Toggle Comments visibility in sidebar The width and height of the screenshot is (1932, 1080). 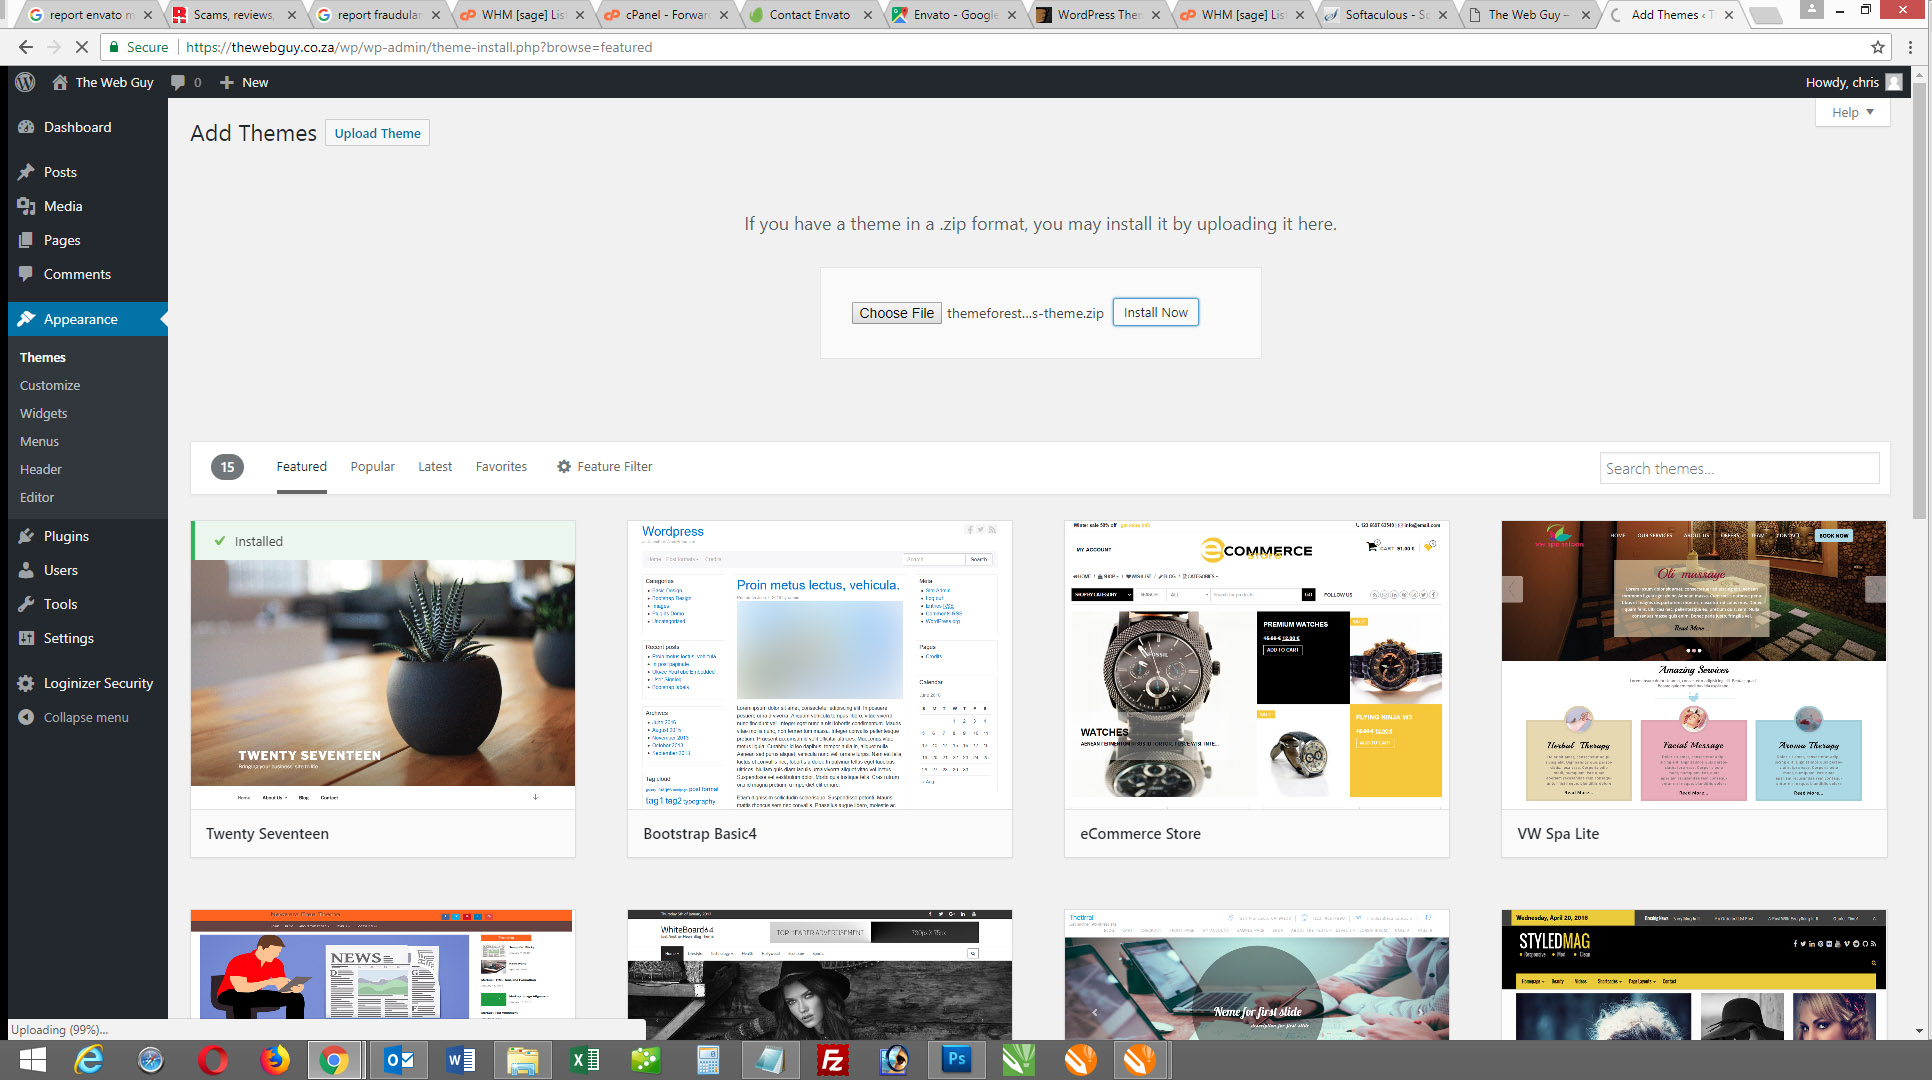78,275
